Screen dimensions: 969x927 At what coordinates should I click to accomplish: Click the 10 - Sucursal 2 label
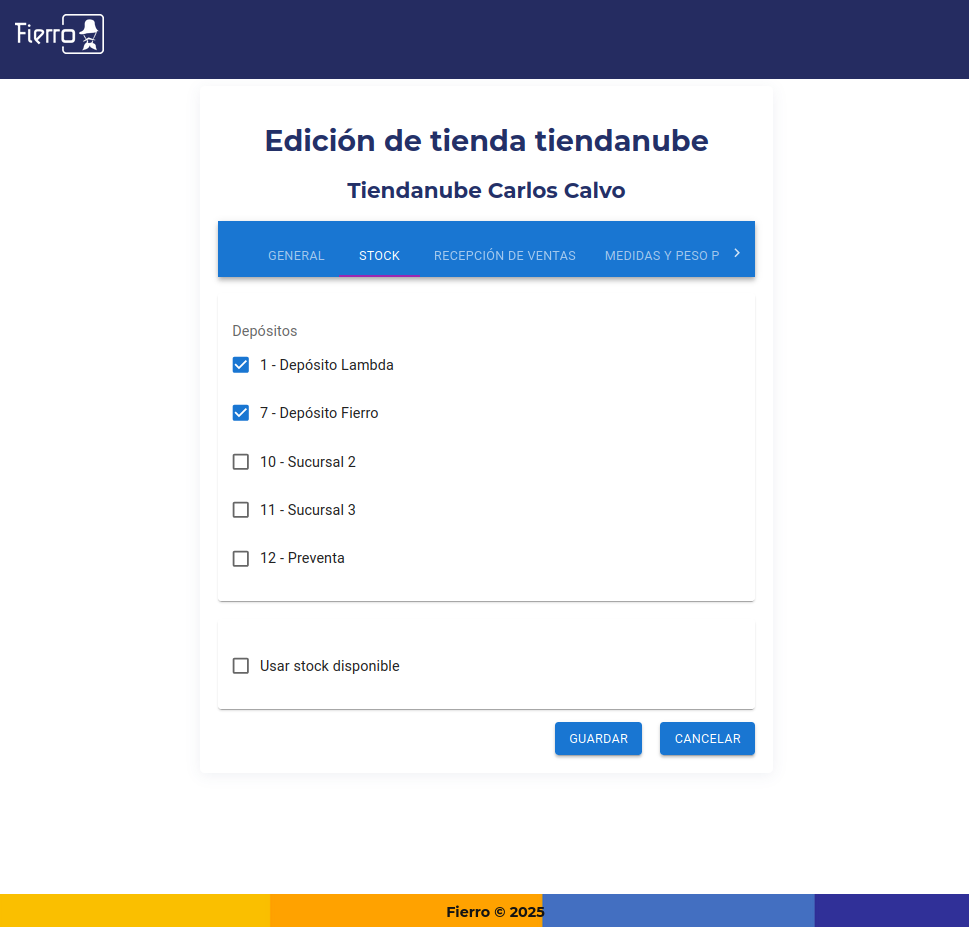[308, 462]
